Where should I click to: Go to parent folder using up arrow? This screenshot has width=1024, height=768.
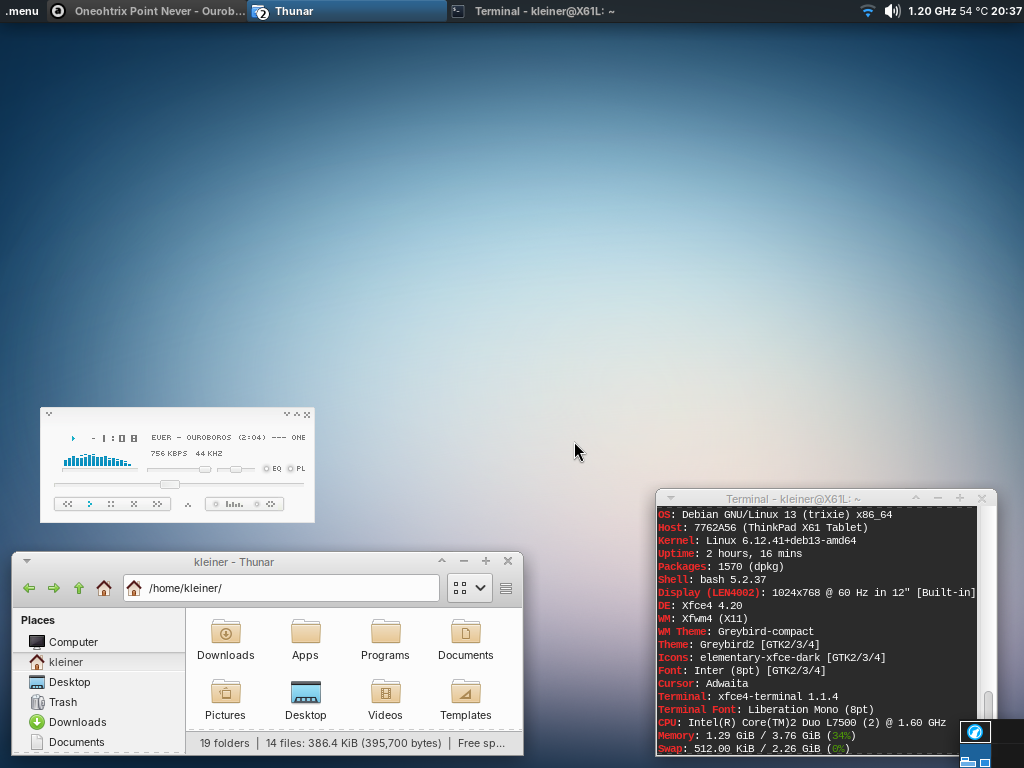[x=79, y=588]
